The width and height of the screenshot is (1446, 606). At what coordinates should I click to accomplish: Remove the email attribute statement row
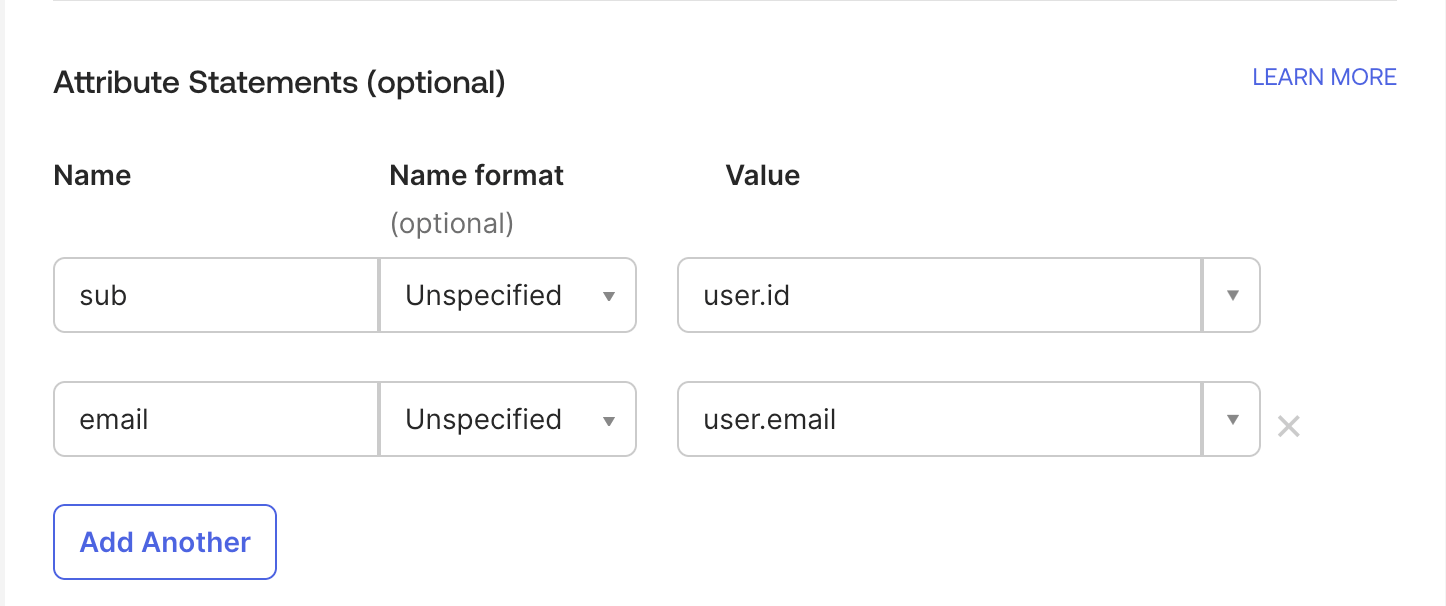point(1289,427)
